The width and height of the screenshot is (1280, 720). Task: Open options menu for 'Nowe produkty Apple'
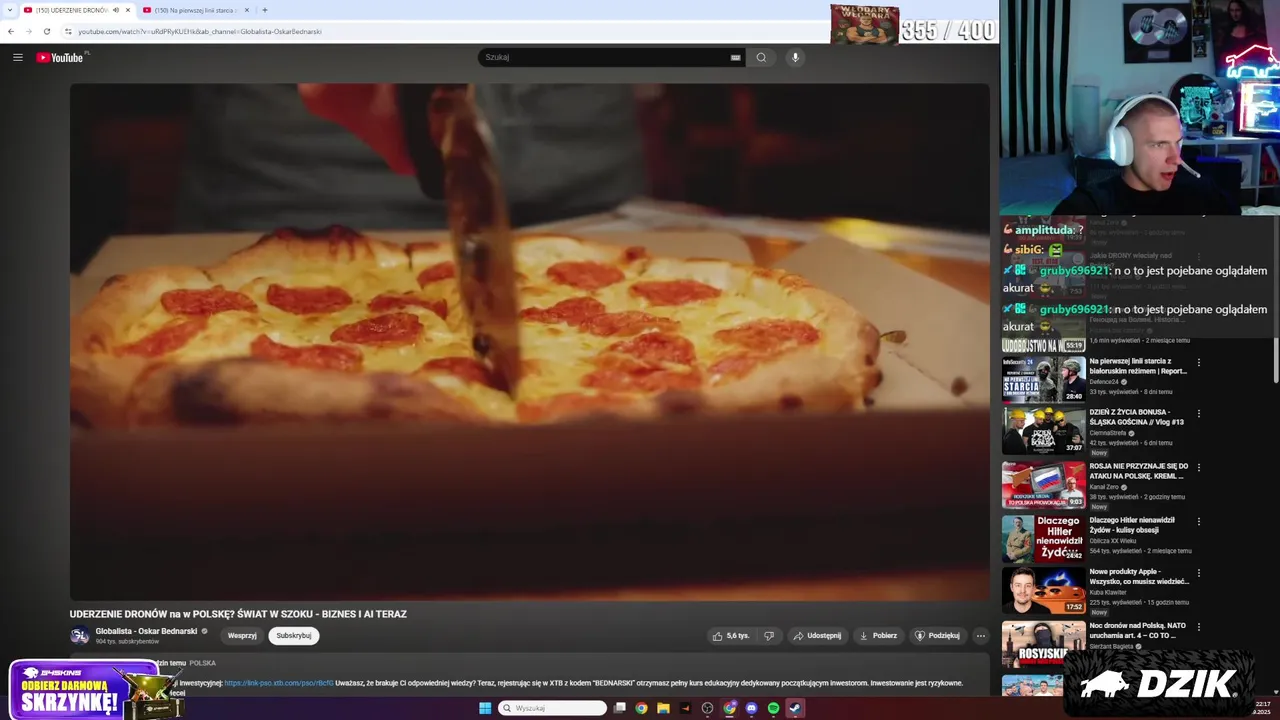1199,573
